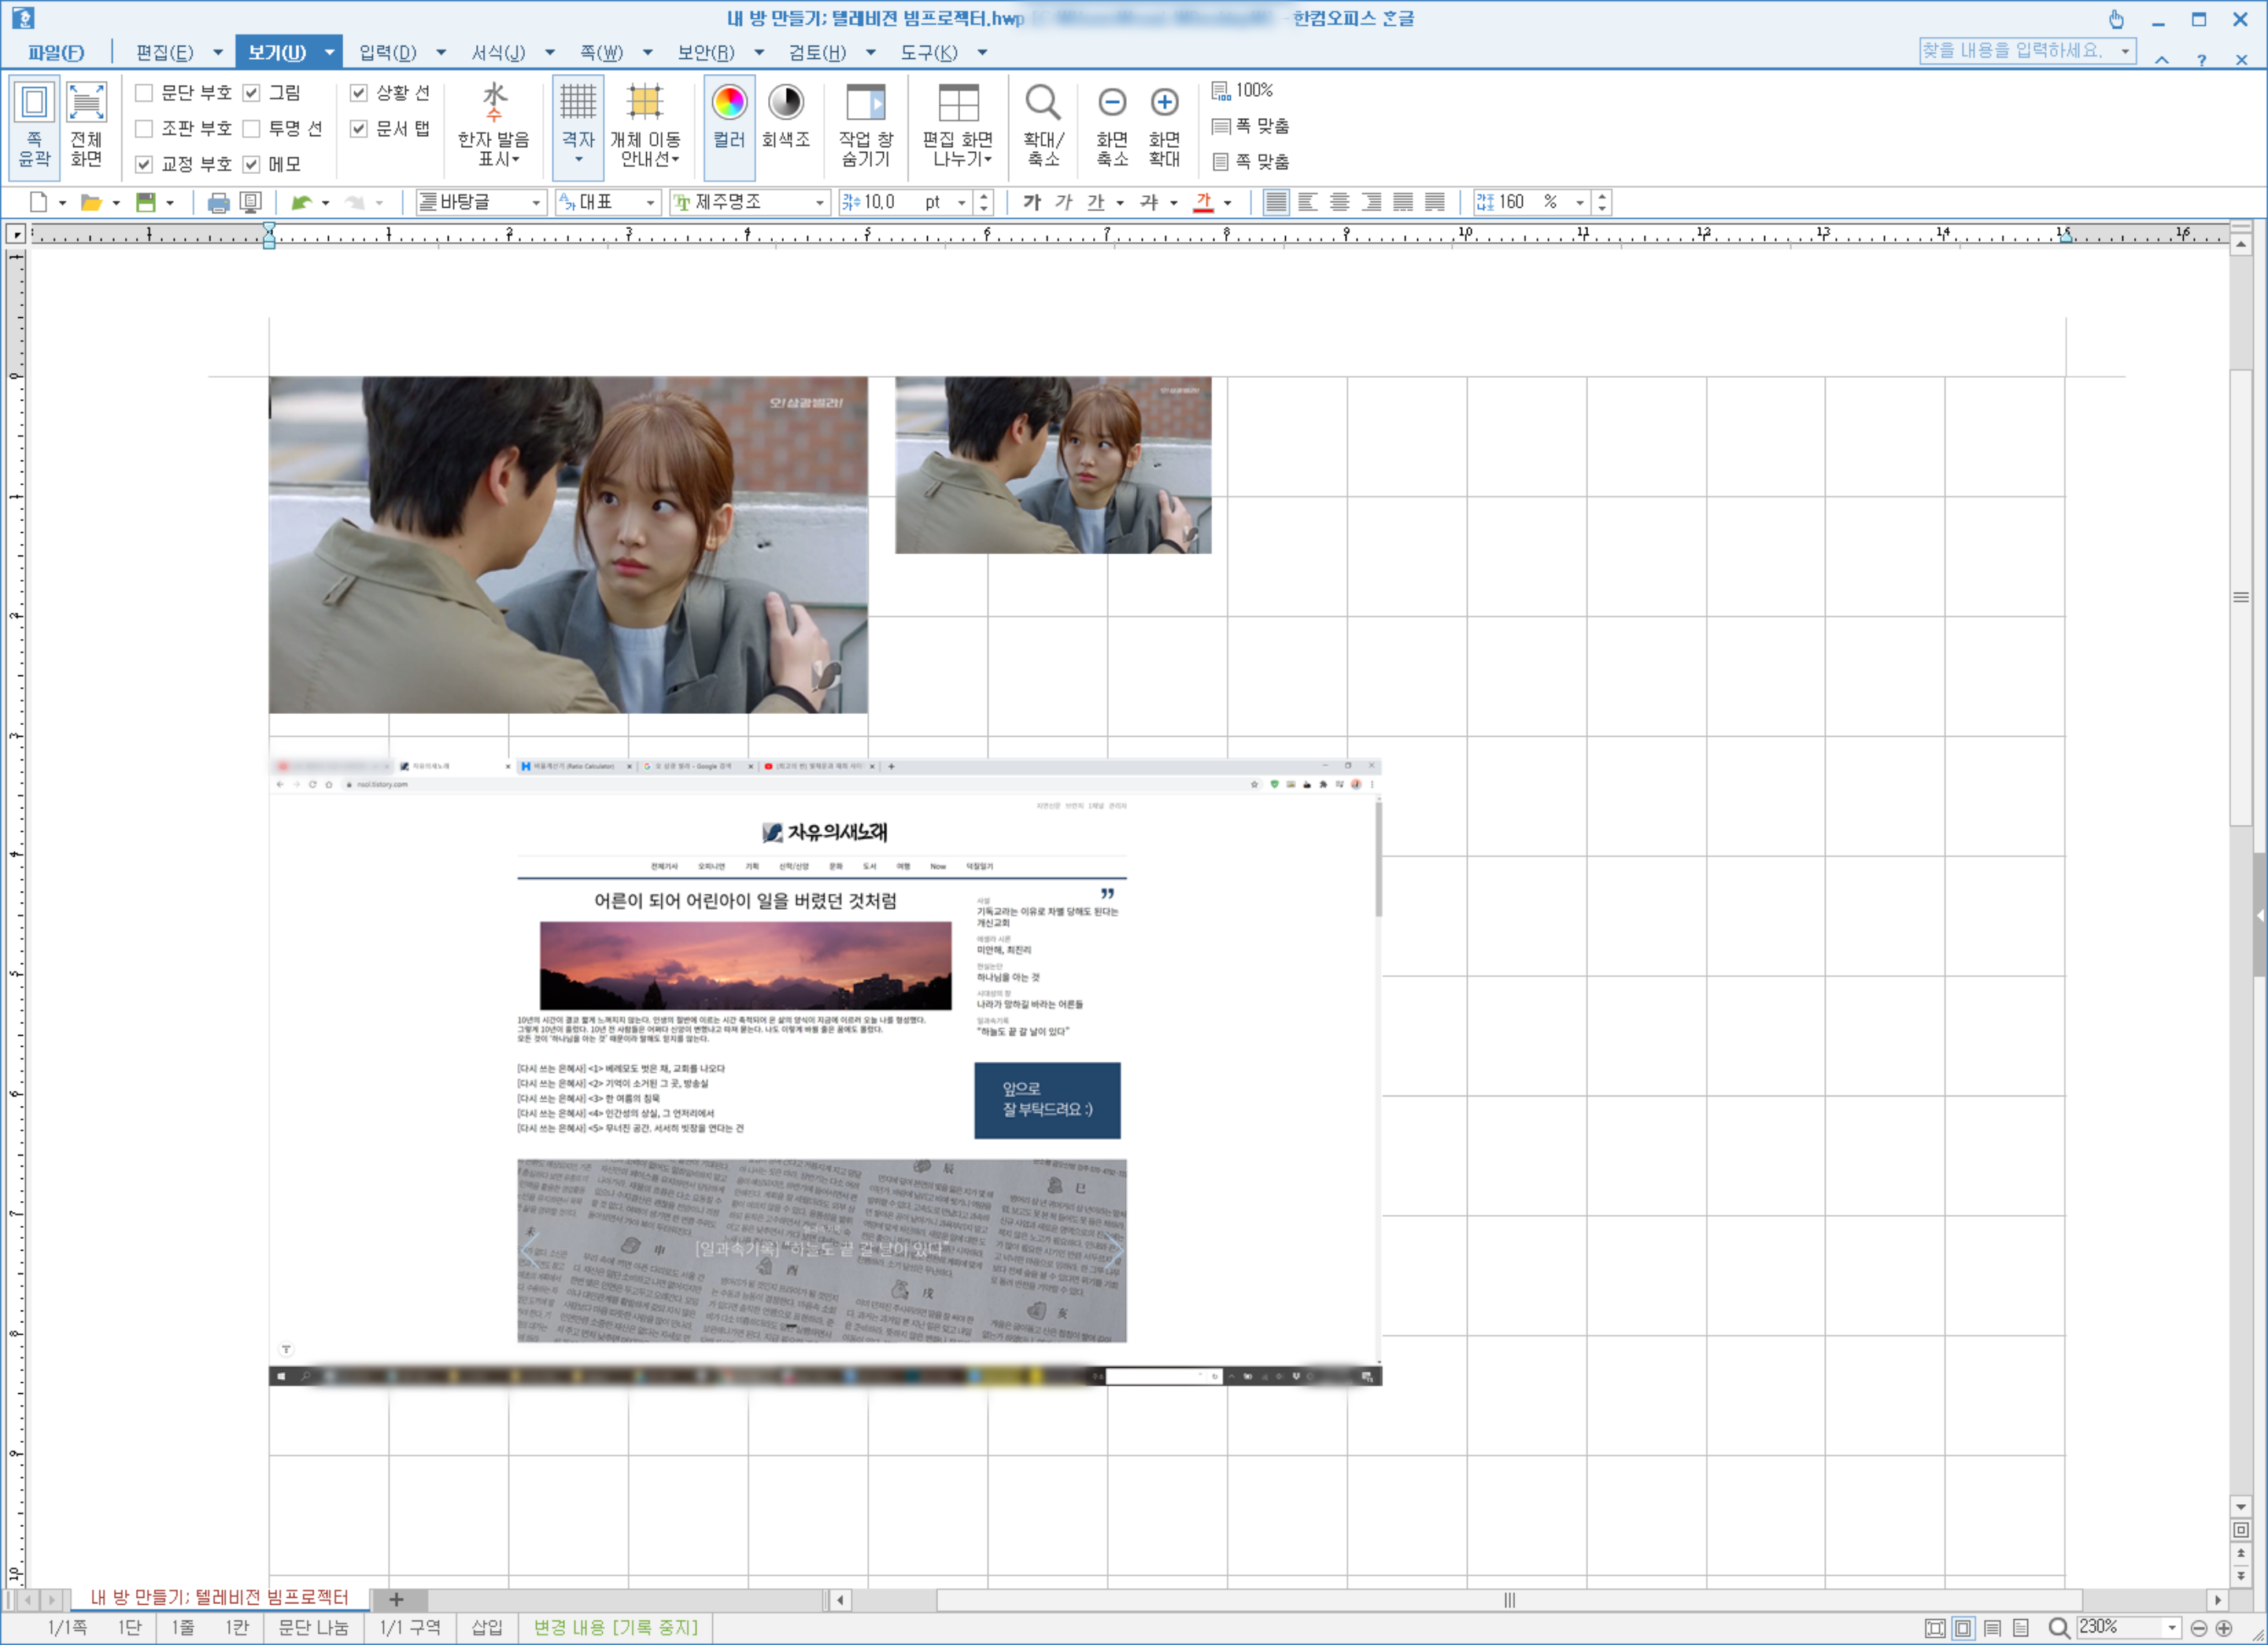Uncheck the 그림 checkbox
Image resolution: width=2268 pixels, height=1645 pixels.
252,93
